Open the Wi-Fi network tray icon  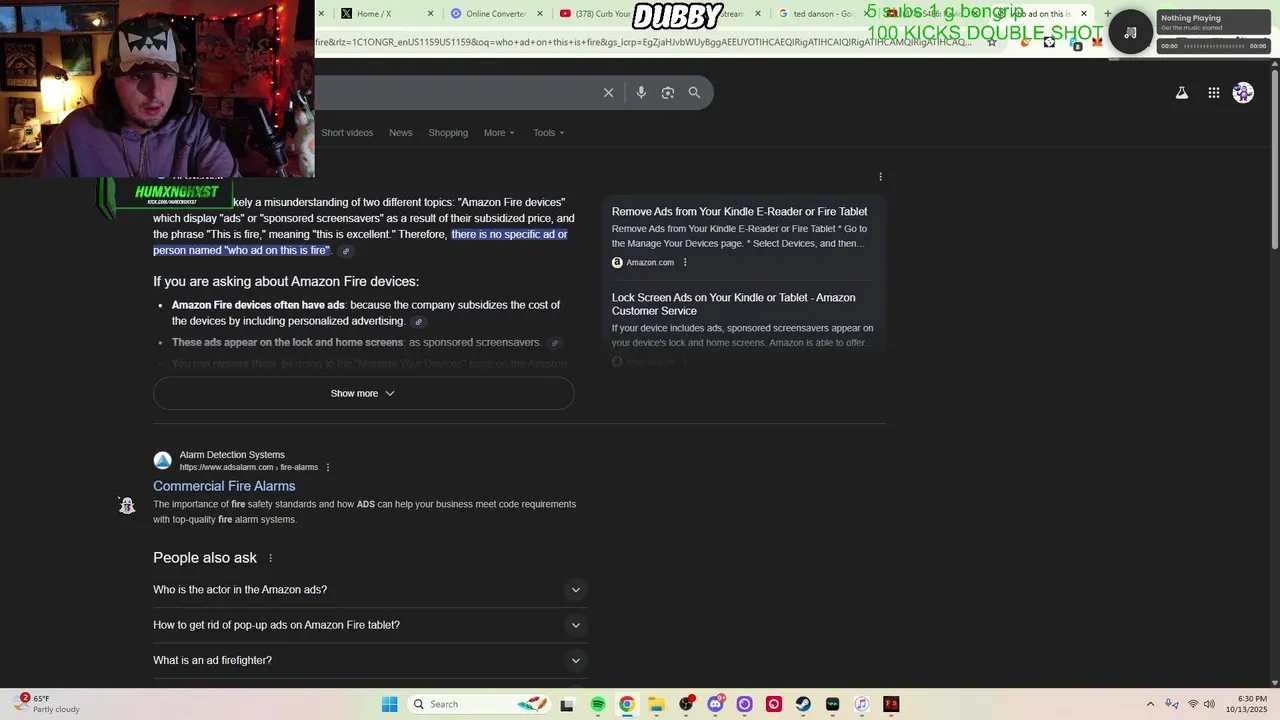click(1192, 704)
